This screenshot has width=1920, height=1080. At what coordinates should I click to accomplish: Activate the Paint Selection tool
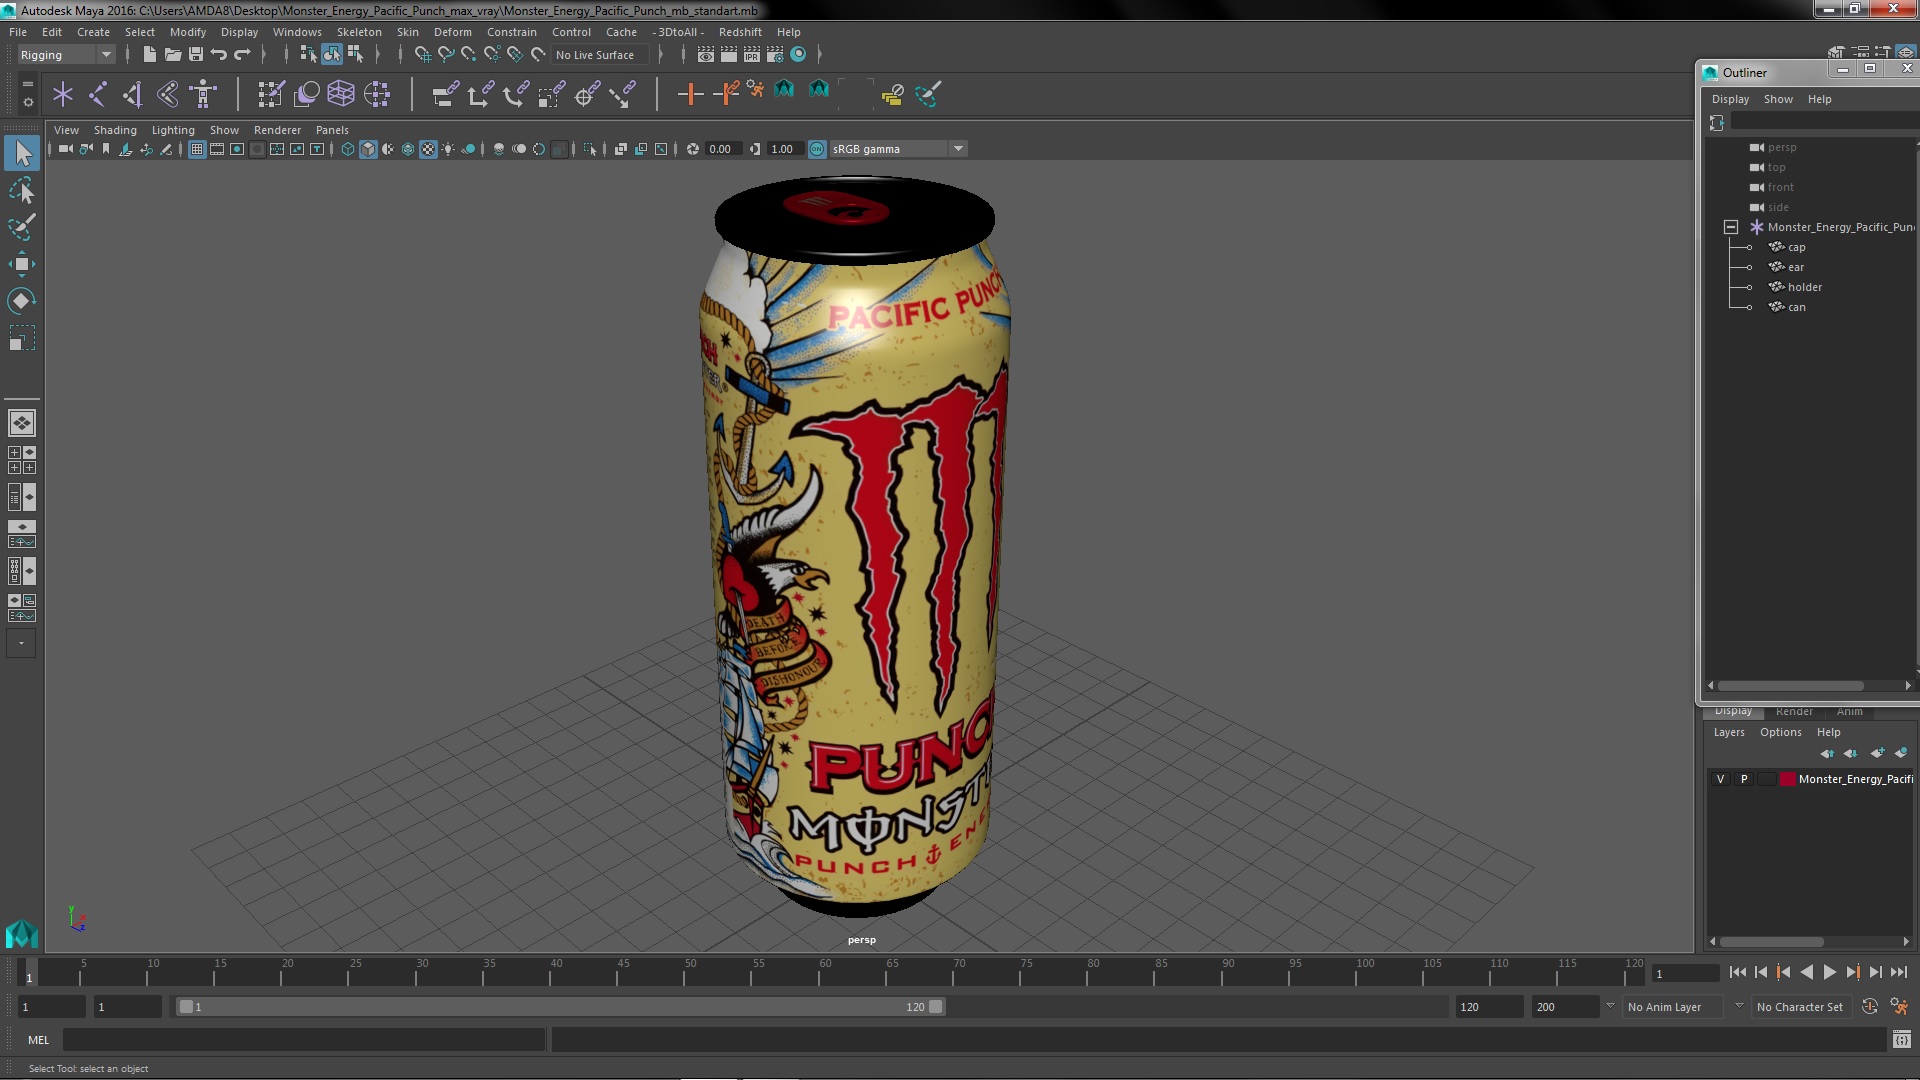click(x=22, y=227)
